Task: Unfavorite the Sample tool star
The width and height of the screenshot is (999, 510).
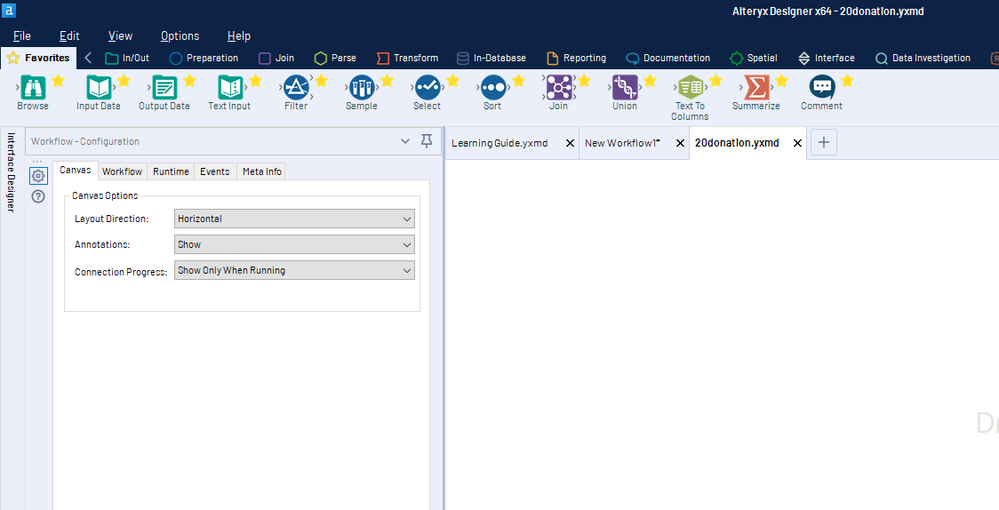Action: (387, 80)
